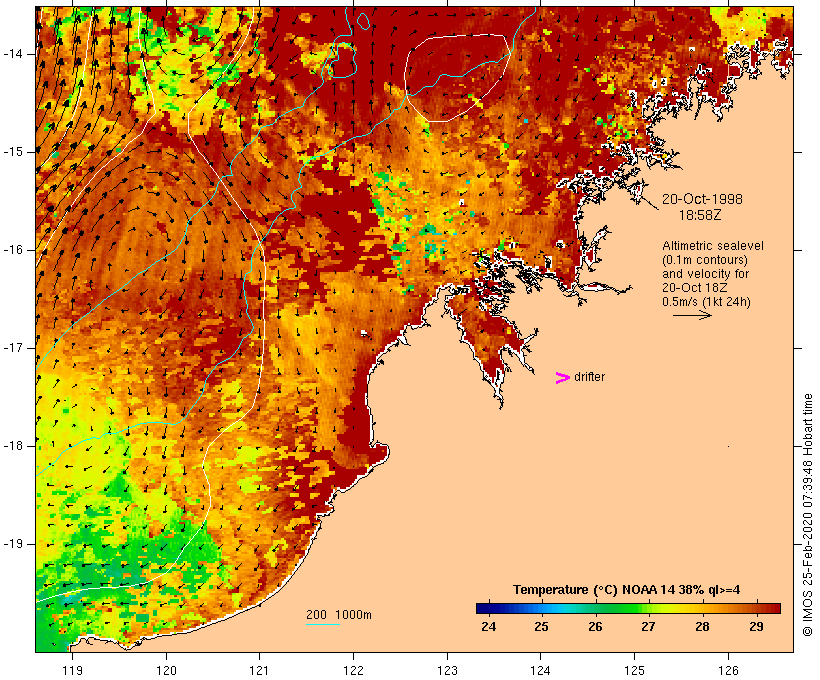Click the magenta drifter marker in the legend
Viewport: 820px width, 680px height.
pyautogui.click(x=563, y=378)
